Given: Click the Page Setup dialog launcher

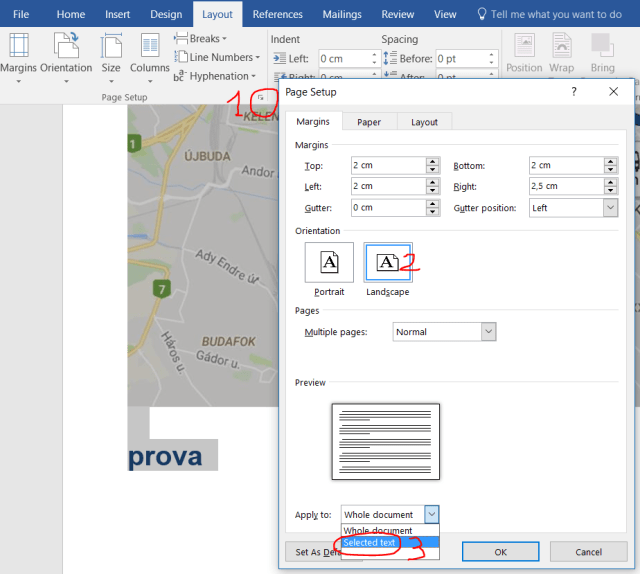Looking at the screenshot, I should point(260,98).
